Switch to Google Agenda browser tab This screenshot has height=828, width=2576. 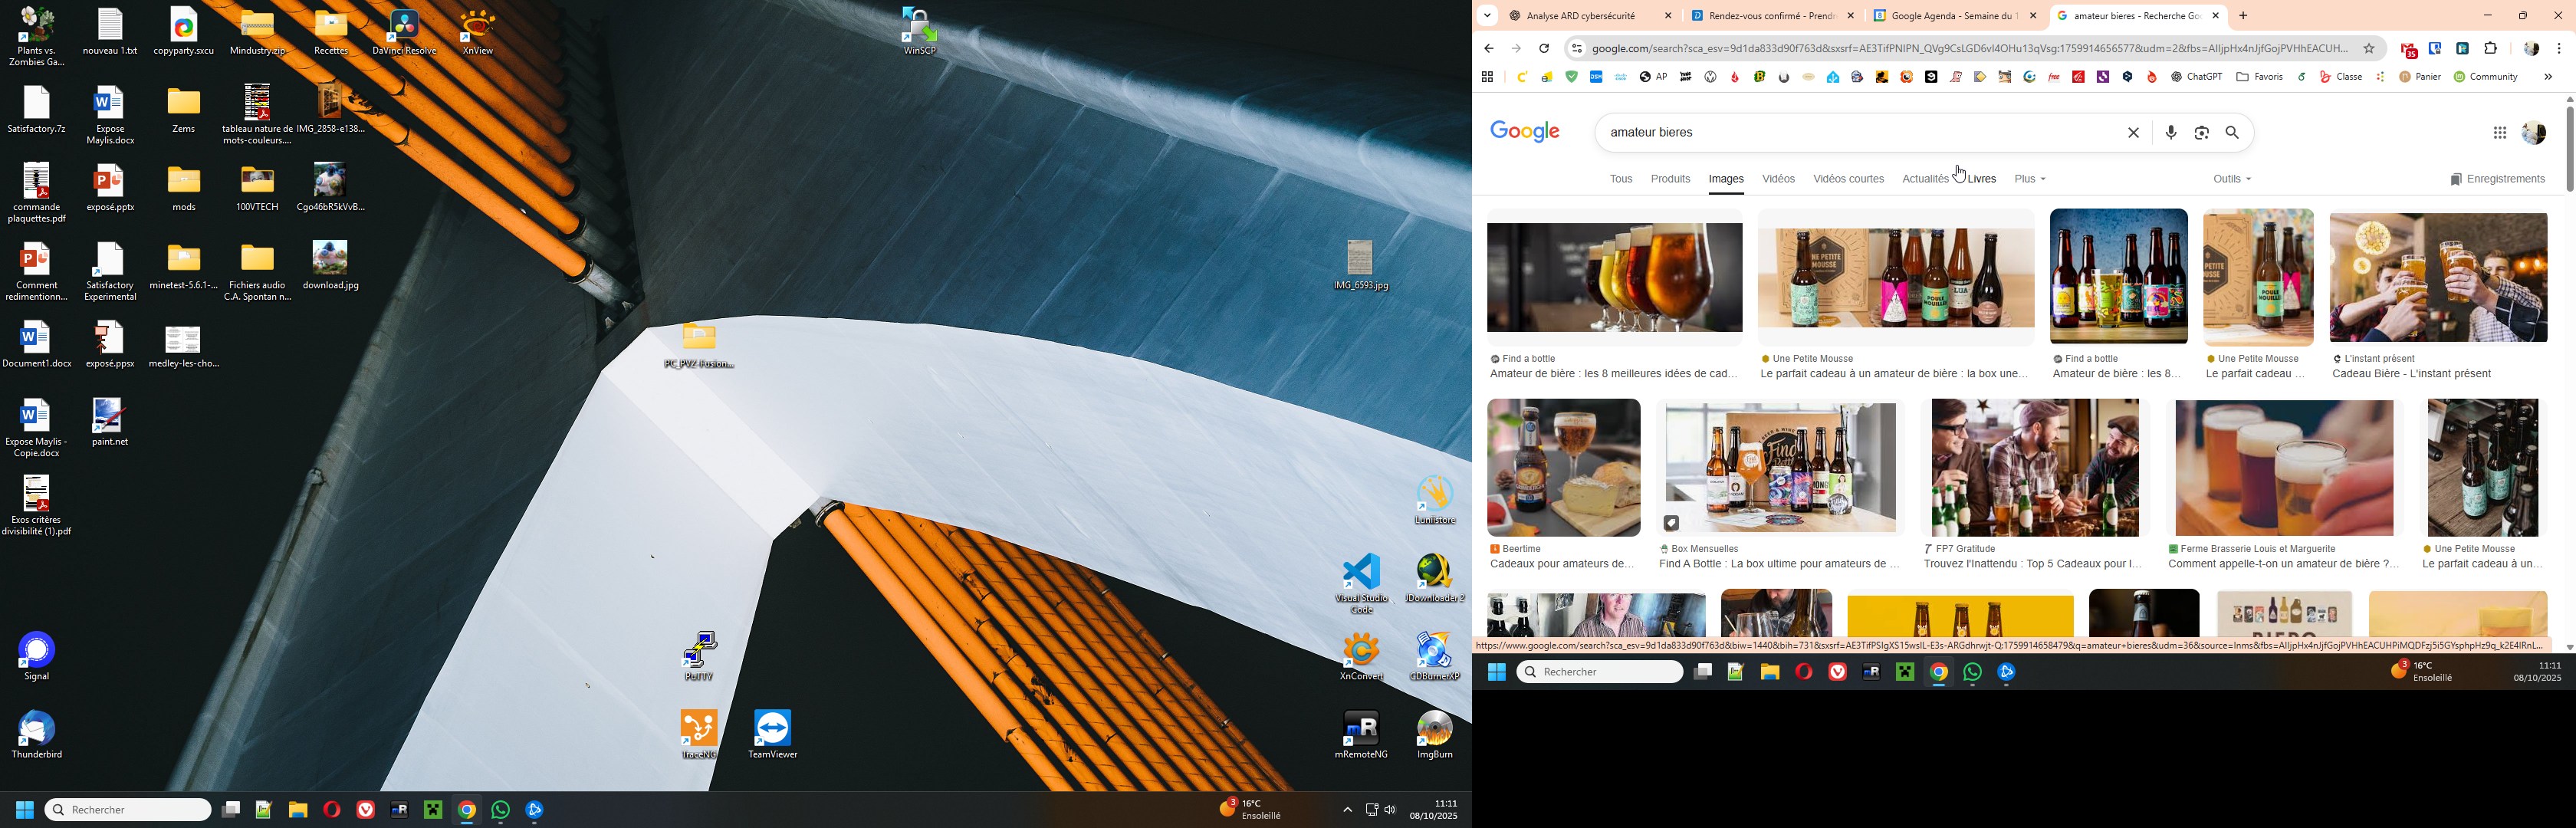click(1953, 16)
